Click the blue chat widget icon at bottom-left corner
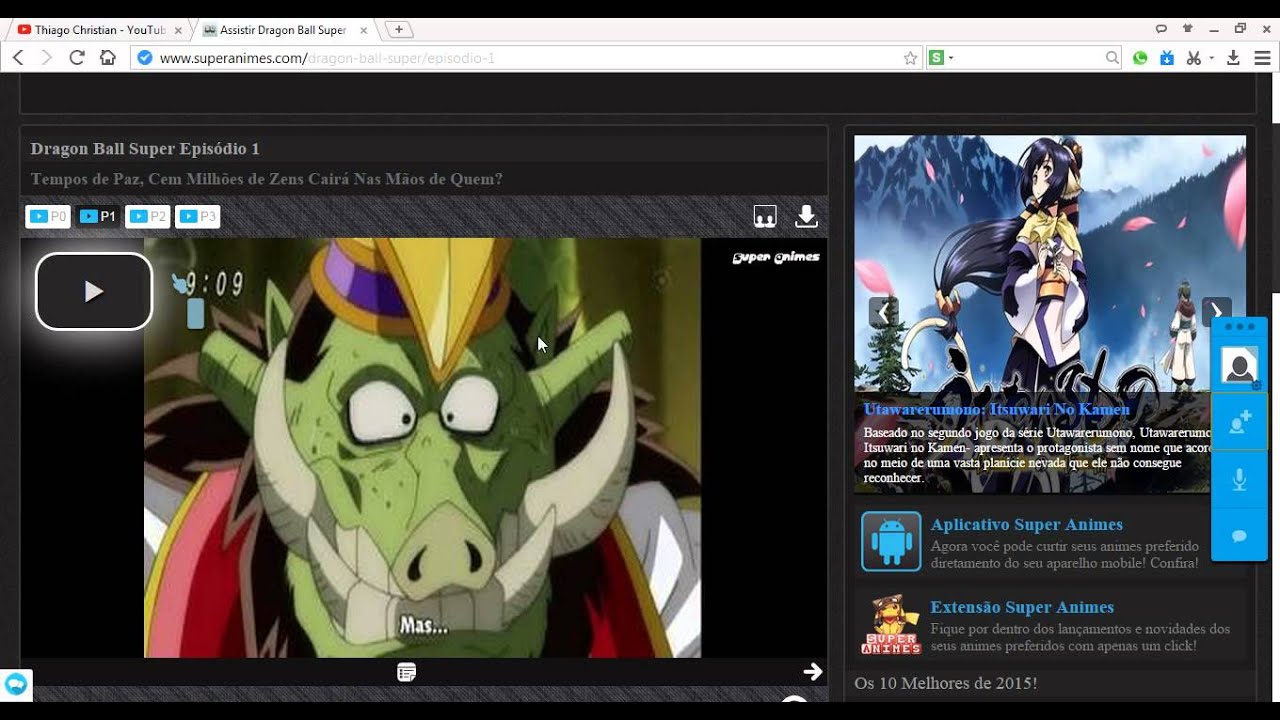1280x720 pixels. click(16, 685)
